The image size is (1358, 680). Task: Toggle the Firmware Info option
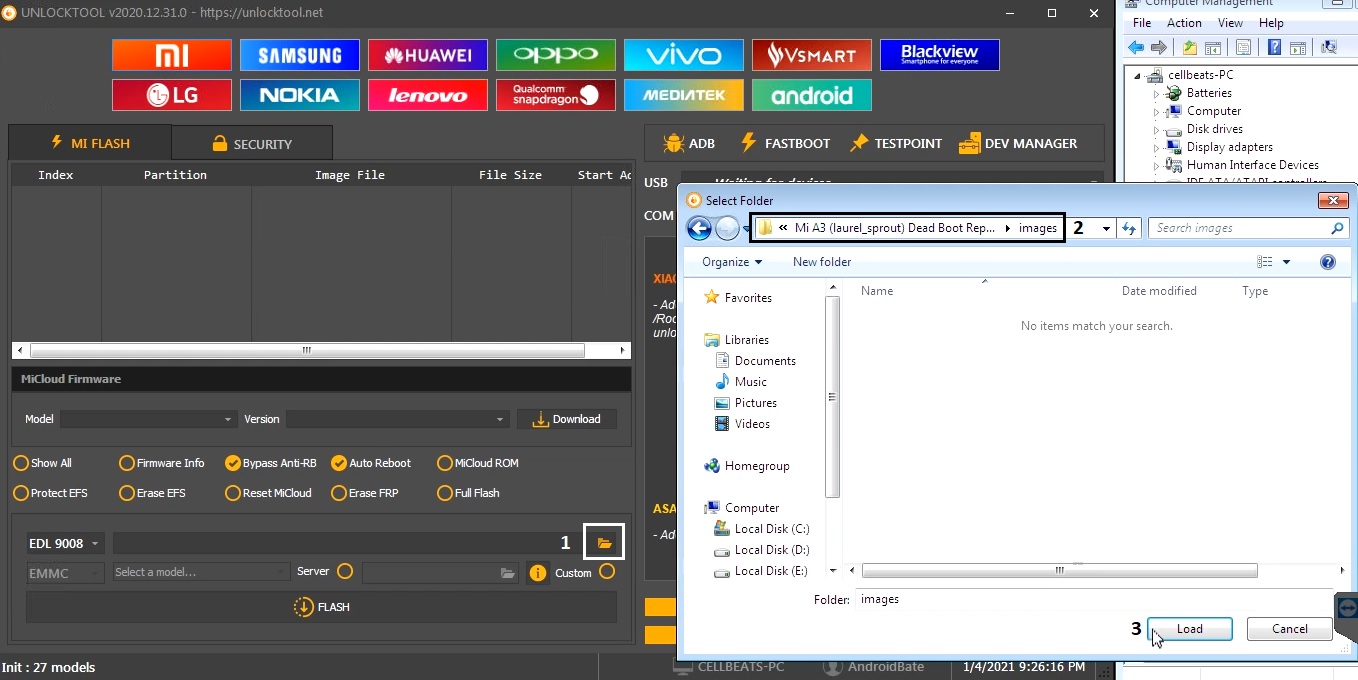[x=162, y=463]
